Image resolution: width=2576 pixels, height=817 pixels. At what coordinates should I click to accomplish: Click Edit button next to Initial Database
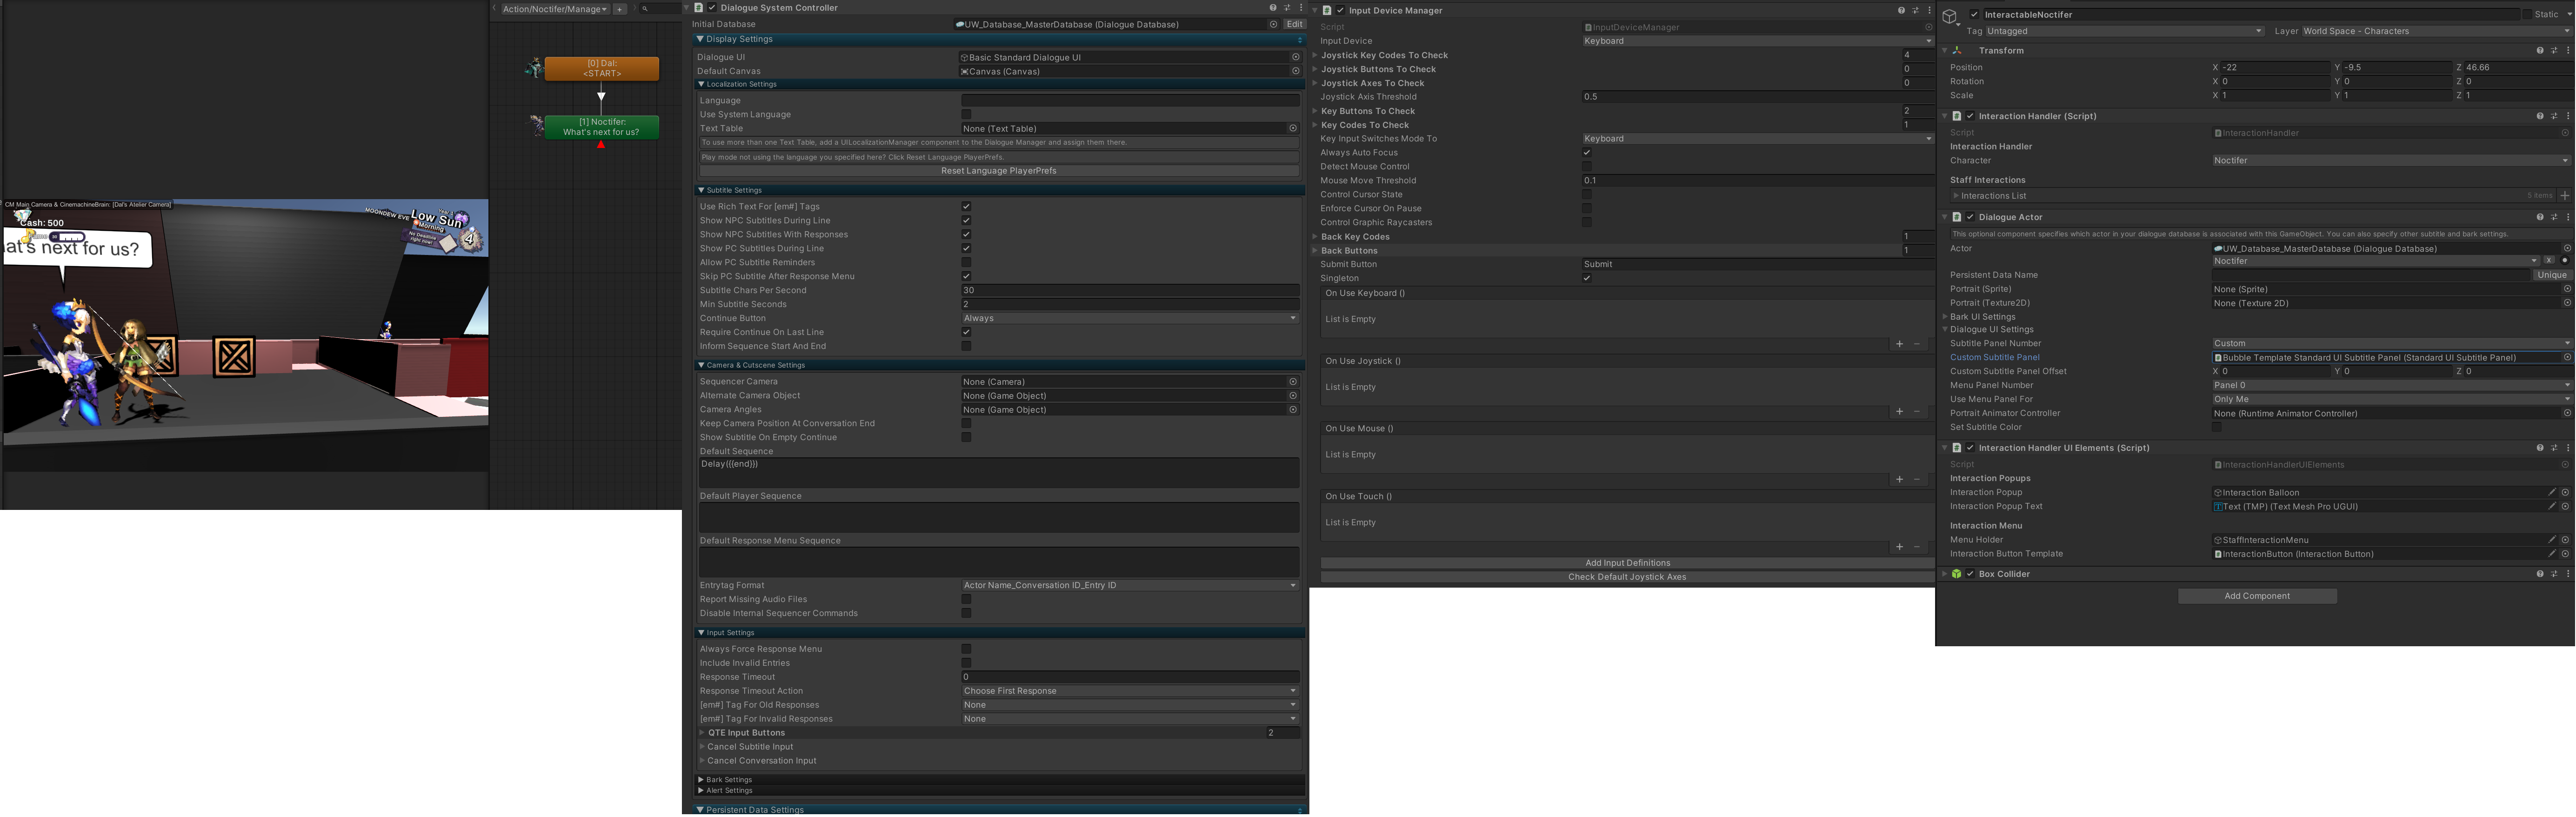click(1295, 24)
